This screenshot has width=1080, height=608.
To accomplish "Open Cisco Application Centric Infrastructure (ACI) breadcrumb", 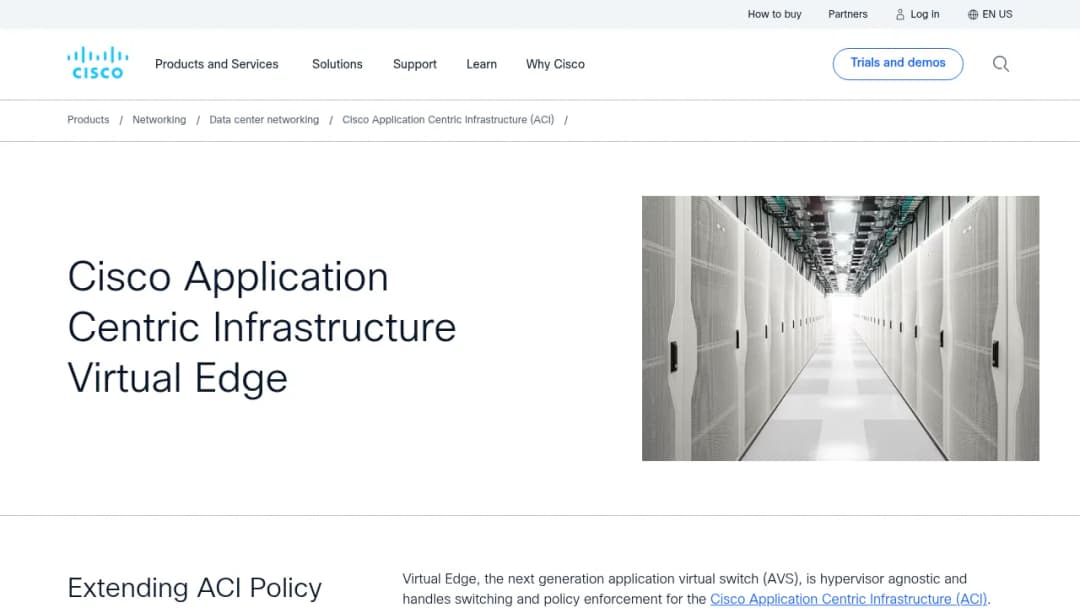I will (x=448, y=120).
